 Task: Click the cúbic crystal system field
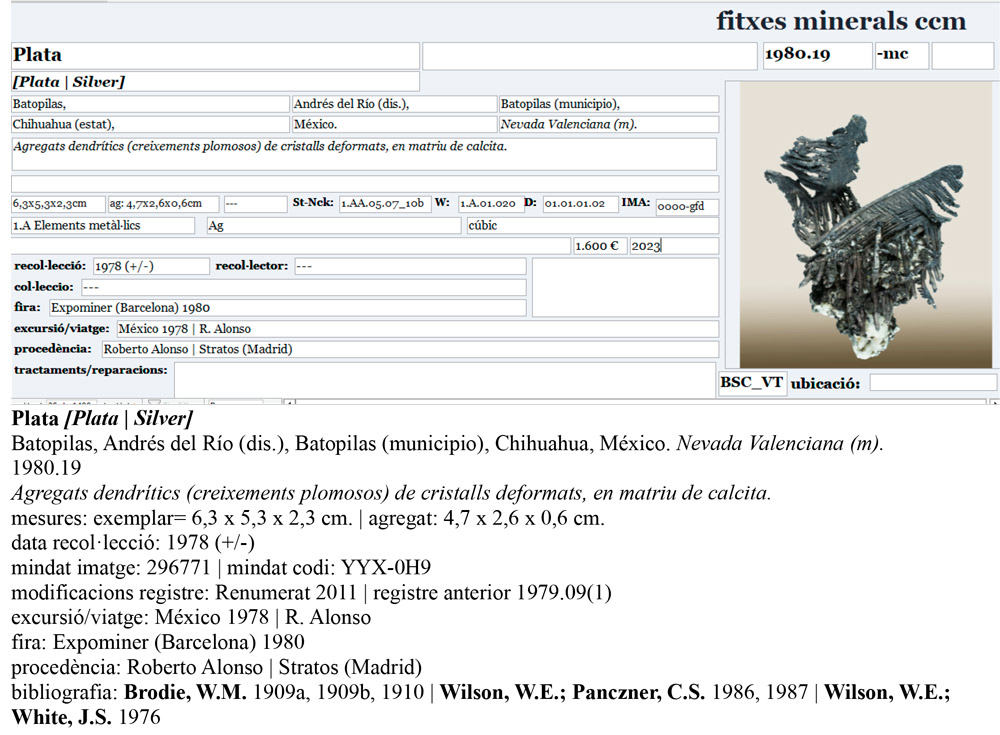click(x=595, y=225)
